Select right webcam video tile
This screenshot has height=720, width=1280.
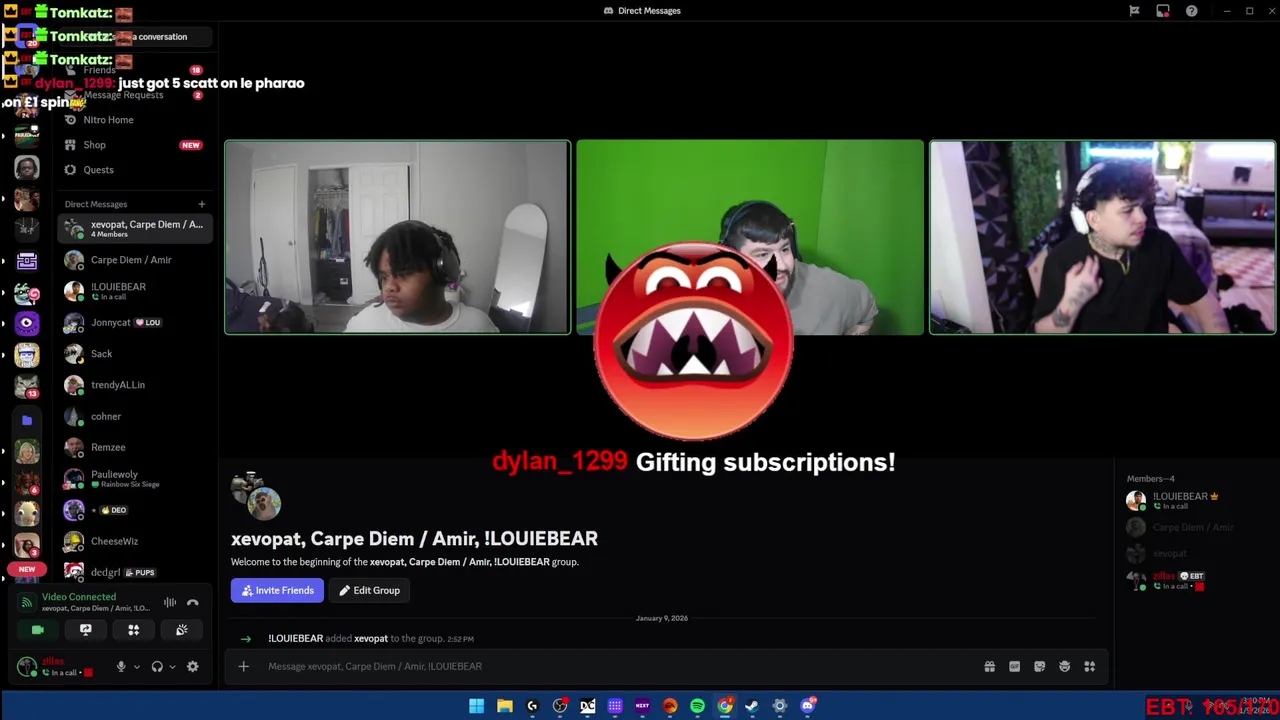coord(1102,237)
